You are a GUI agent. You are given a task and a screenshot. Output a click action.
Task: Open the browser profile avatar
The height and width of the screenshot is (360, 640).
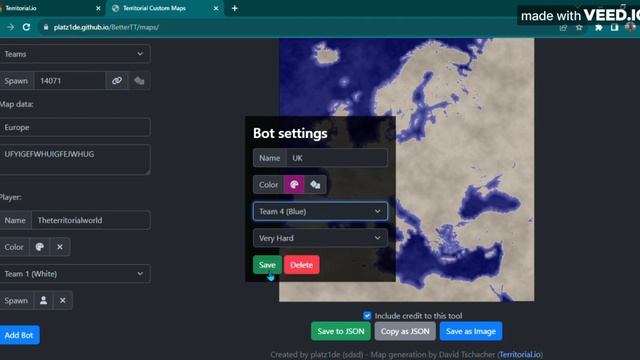tap(630, 27)
